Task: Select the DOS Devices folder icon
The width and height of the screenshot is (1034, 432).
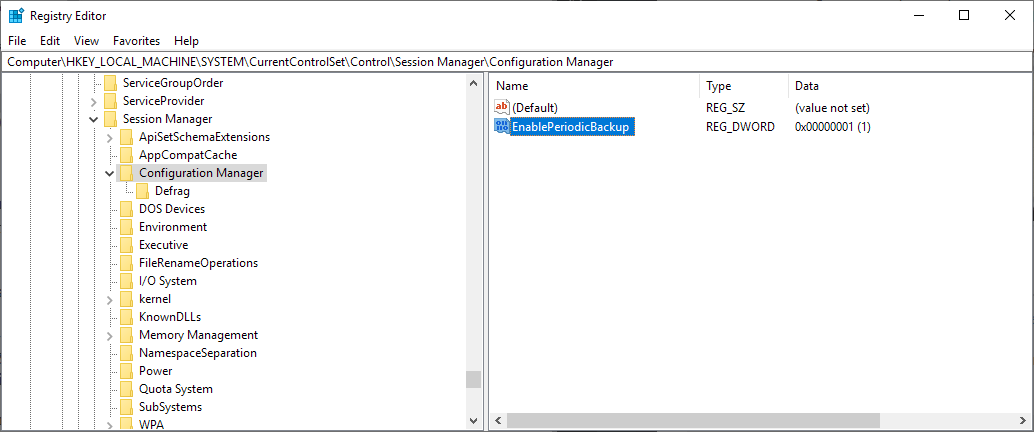Action: pyautogui.click(x=126, y=209)
